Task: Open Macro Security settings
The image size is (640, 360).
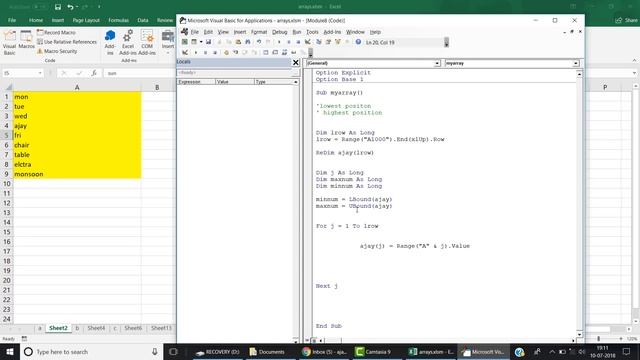Action: pyautogui.click(x=57, y=51)
